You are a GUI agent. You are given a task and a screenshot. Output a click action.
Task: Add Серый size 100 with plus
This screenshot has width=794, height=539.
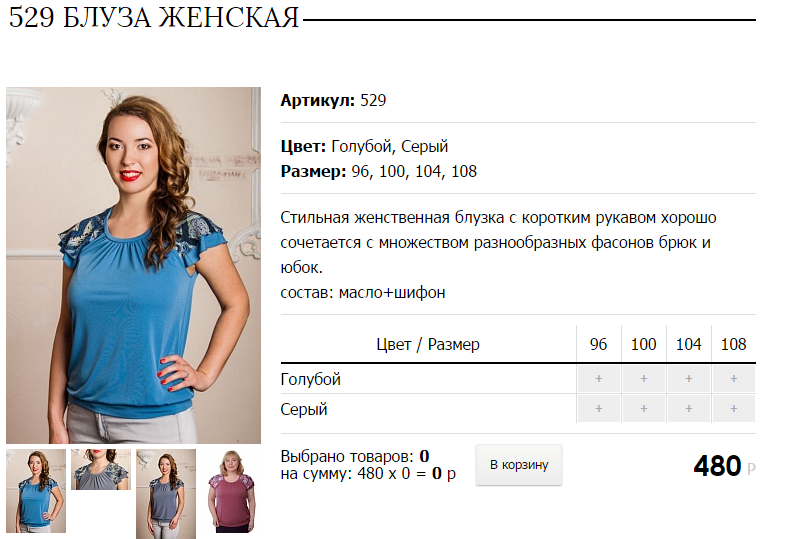tap(644, 409)
